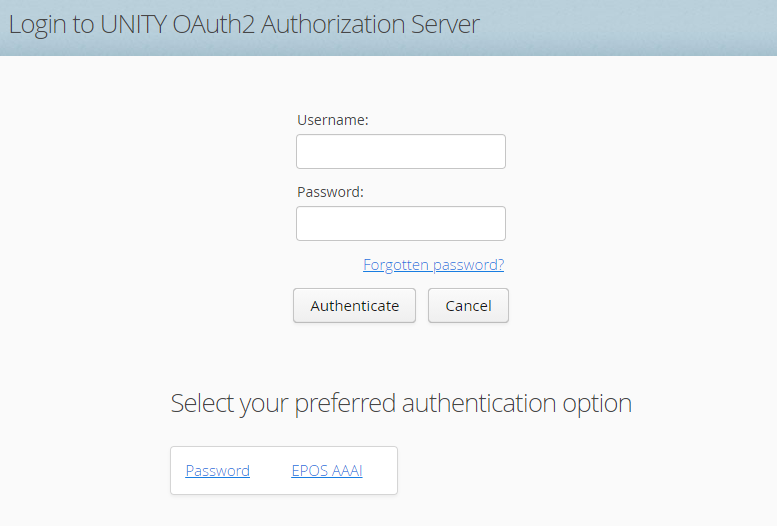The width and height of the screenshot is (777, 526).
Task: Focus the Username input field
Action: click(x=401, y=151)
